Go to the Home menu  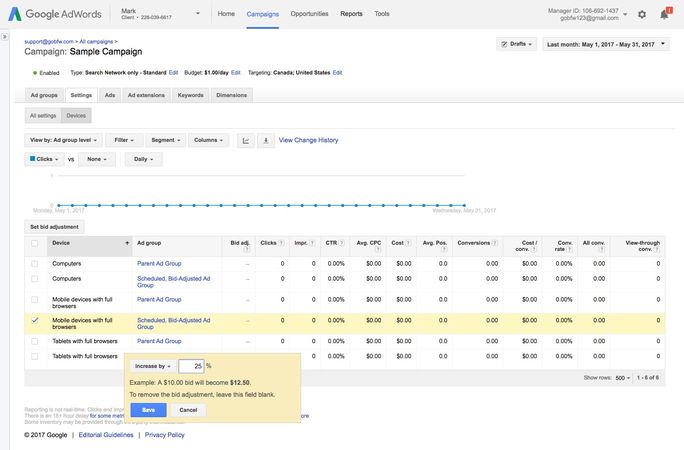226,14
